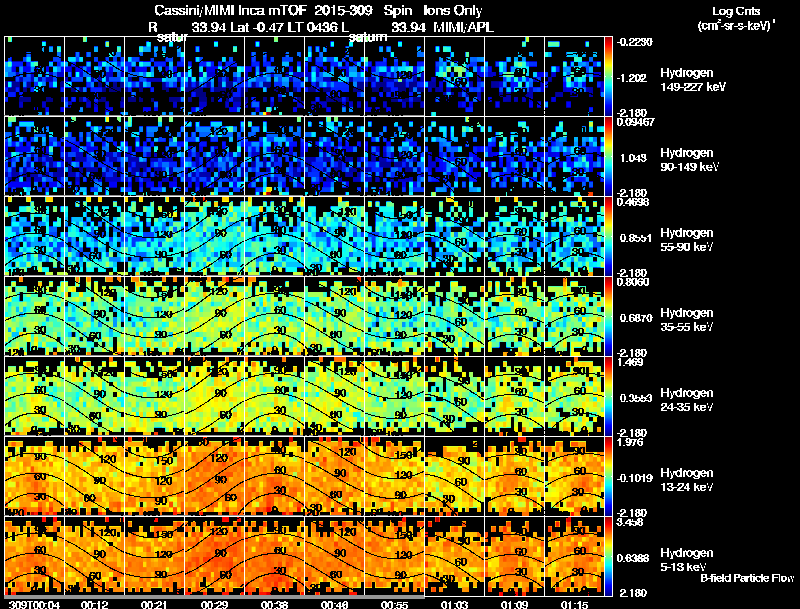This screenshot has height=609, width=800.
Task: Select the 5-13 keV panel at 01:15
Action: tap(574, 556)
